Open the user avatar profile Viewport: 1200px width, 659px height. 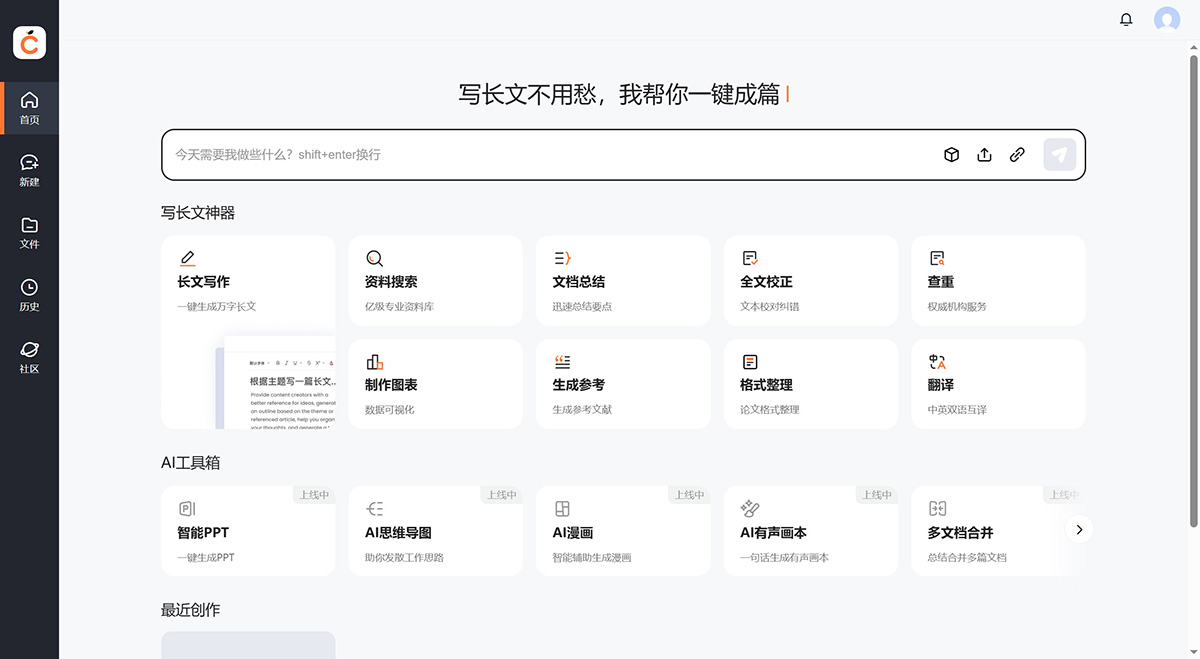point(1166,19)
